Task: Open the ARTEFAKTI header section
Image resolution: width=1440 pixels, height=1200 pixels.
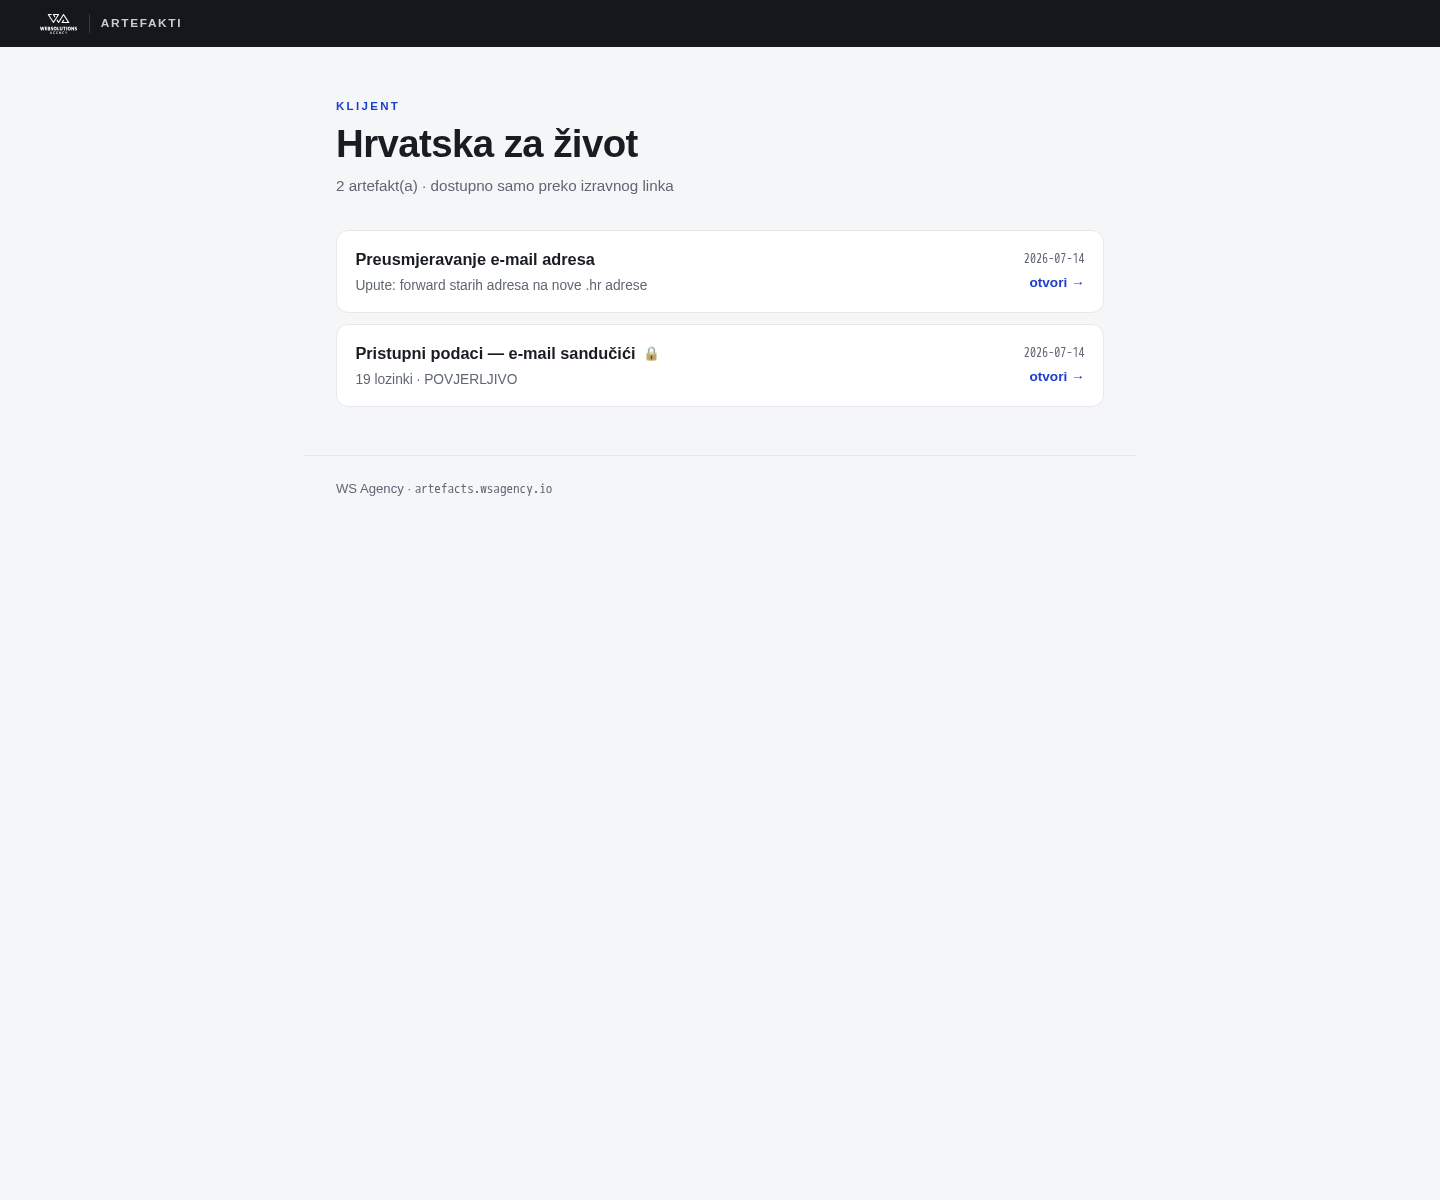Action: point(141,23)
